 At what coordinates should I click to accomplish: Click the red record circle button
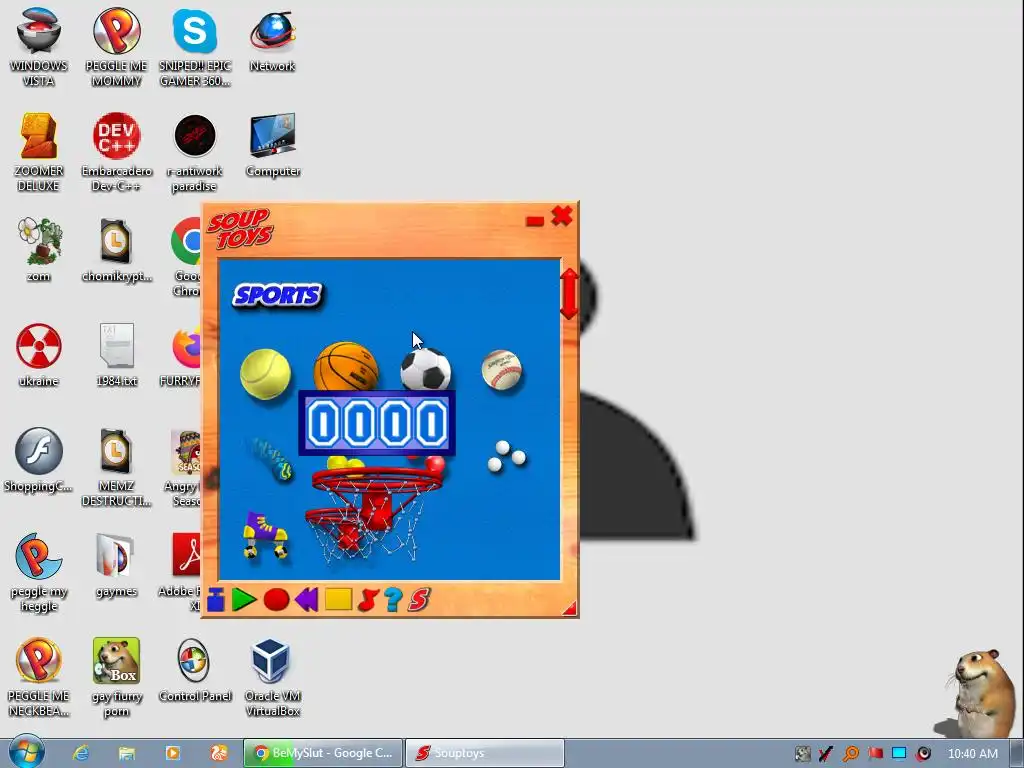coord(276,600)
